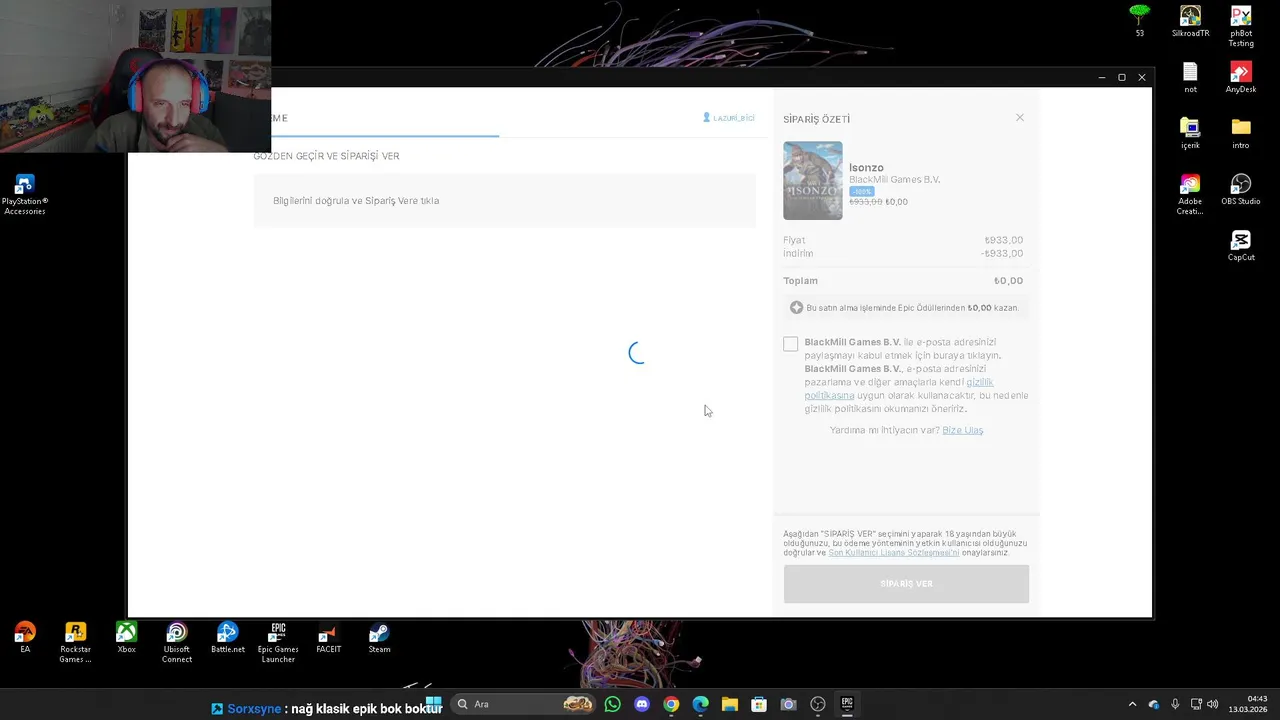Open the 'not' text file icon
1280x720 pixels.
[x=1190, y=78]
